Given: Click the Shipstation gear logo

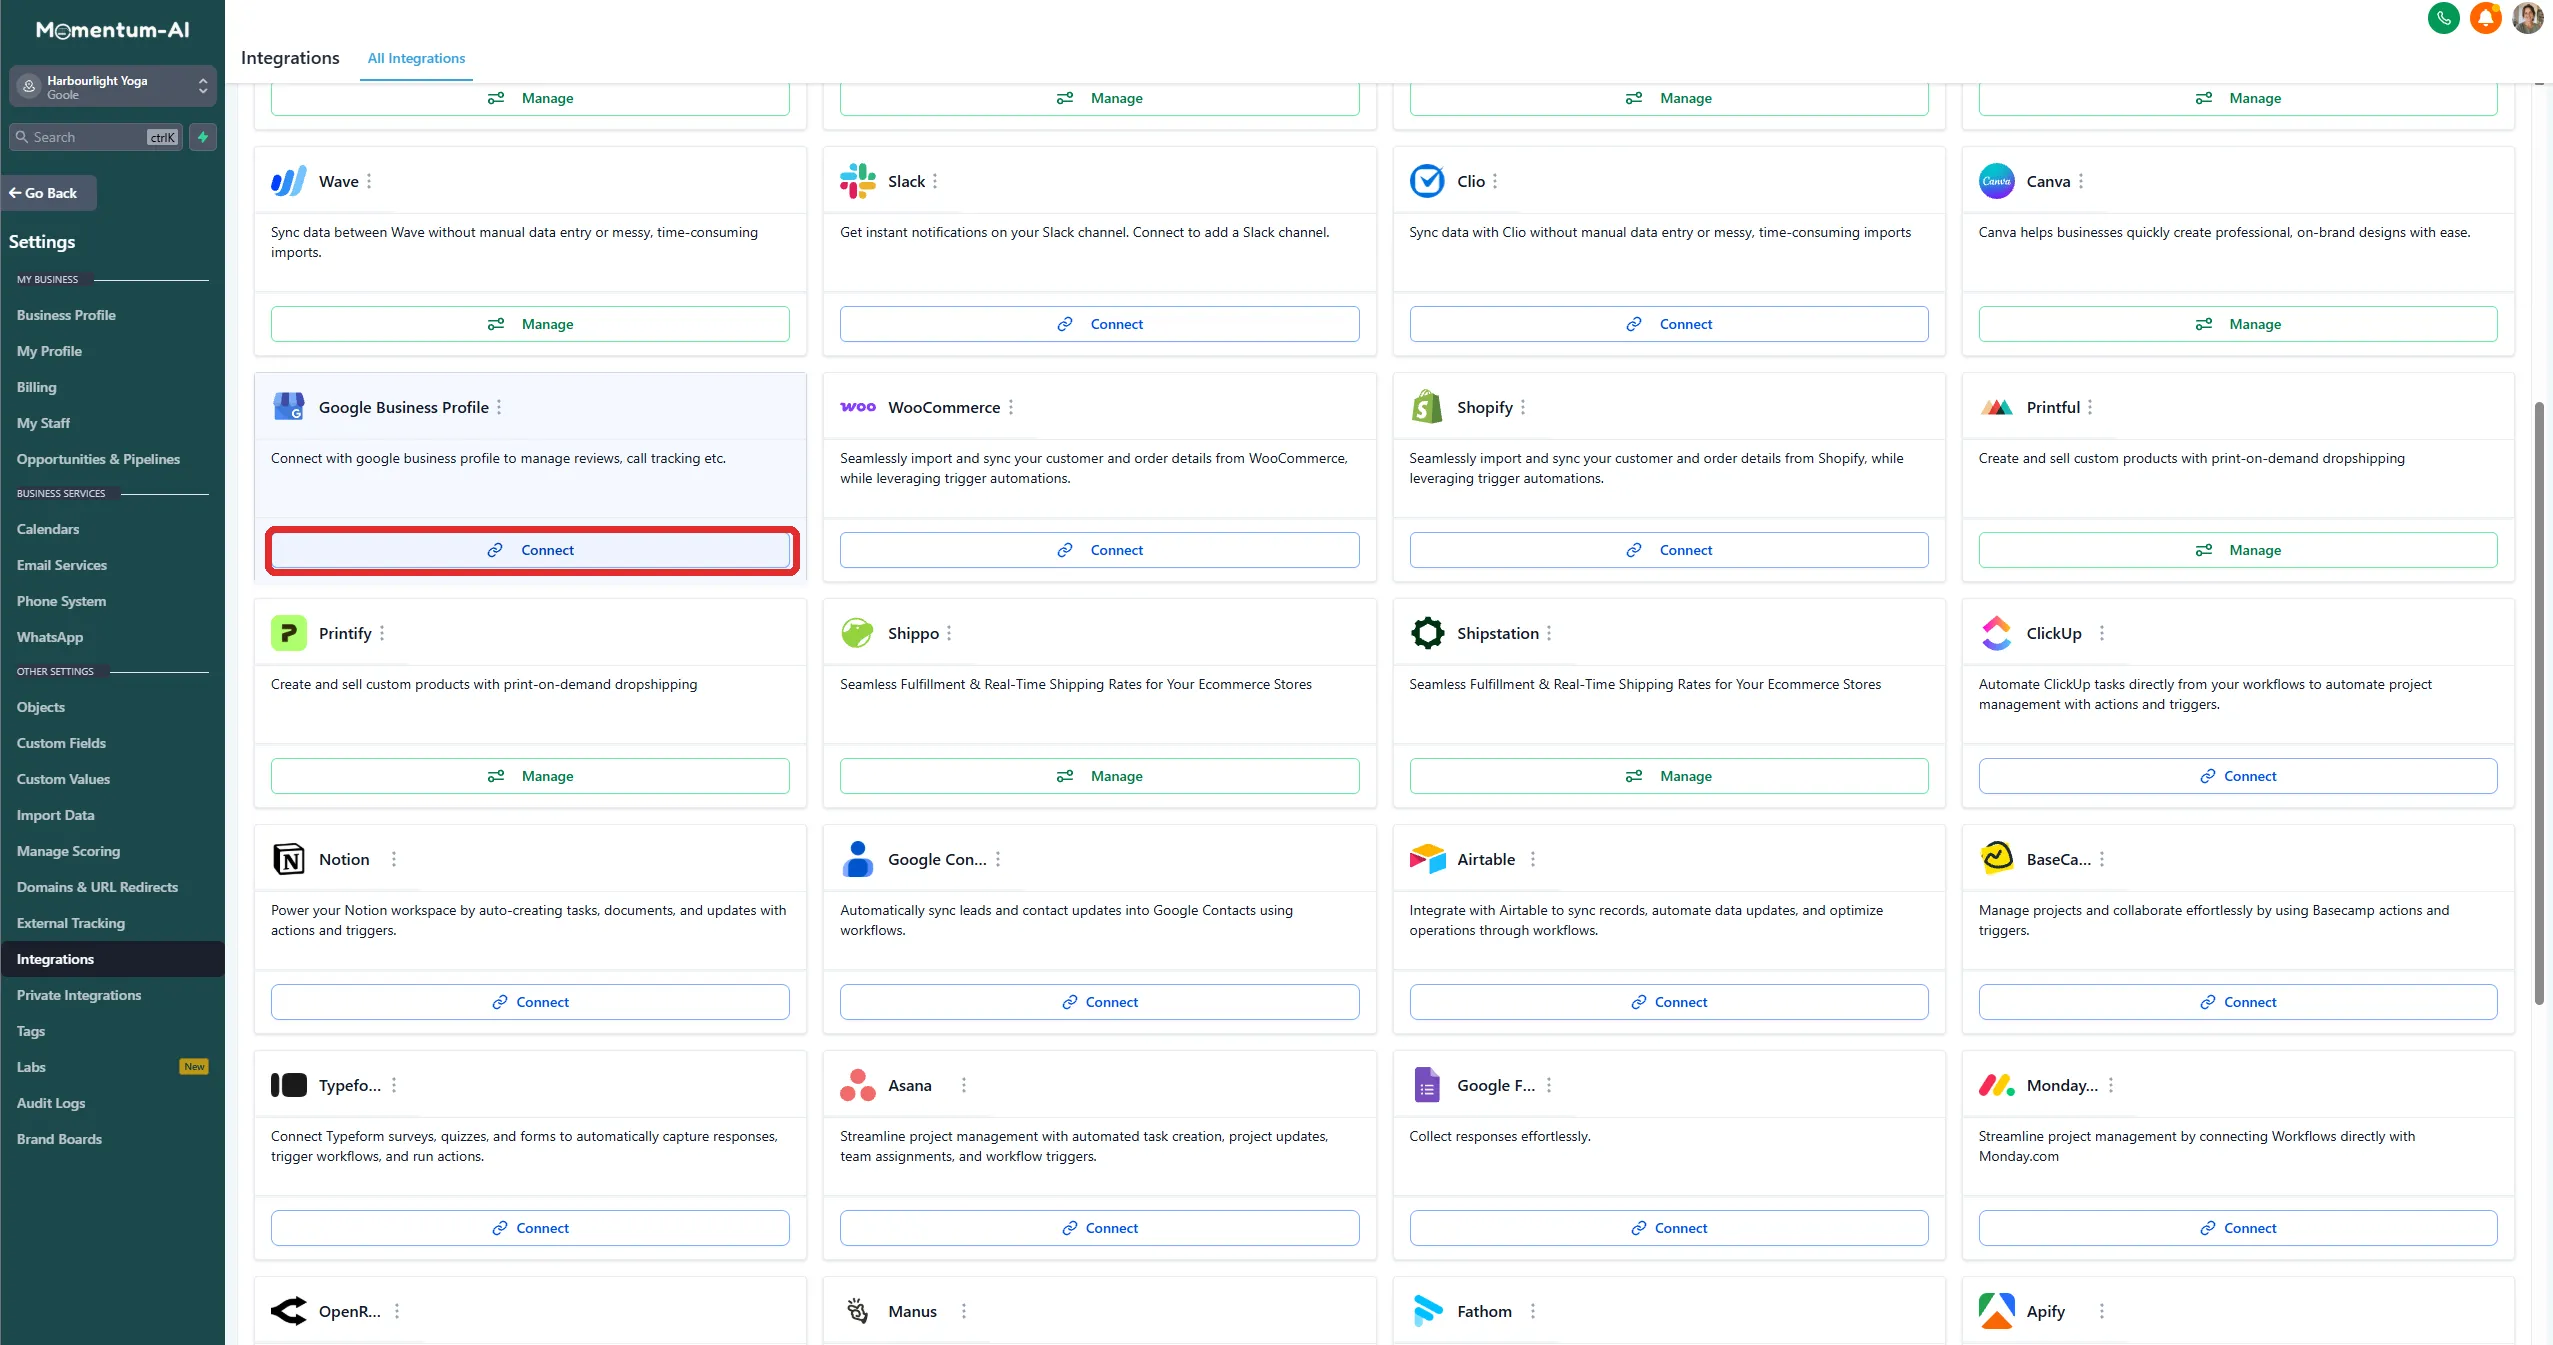Looking at the screenshot, I should coord(1427,633).
